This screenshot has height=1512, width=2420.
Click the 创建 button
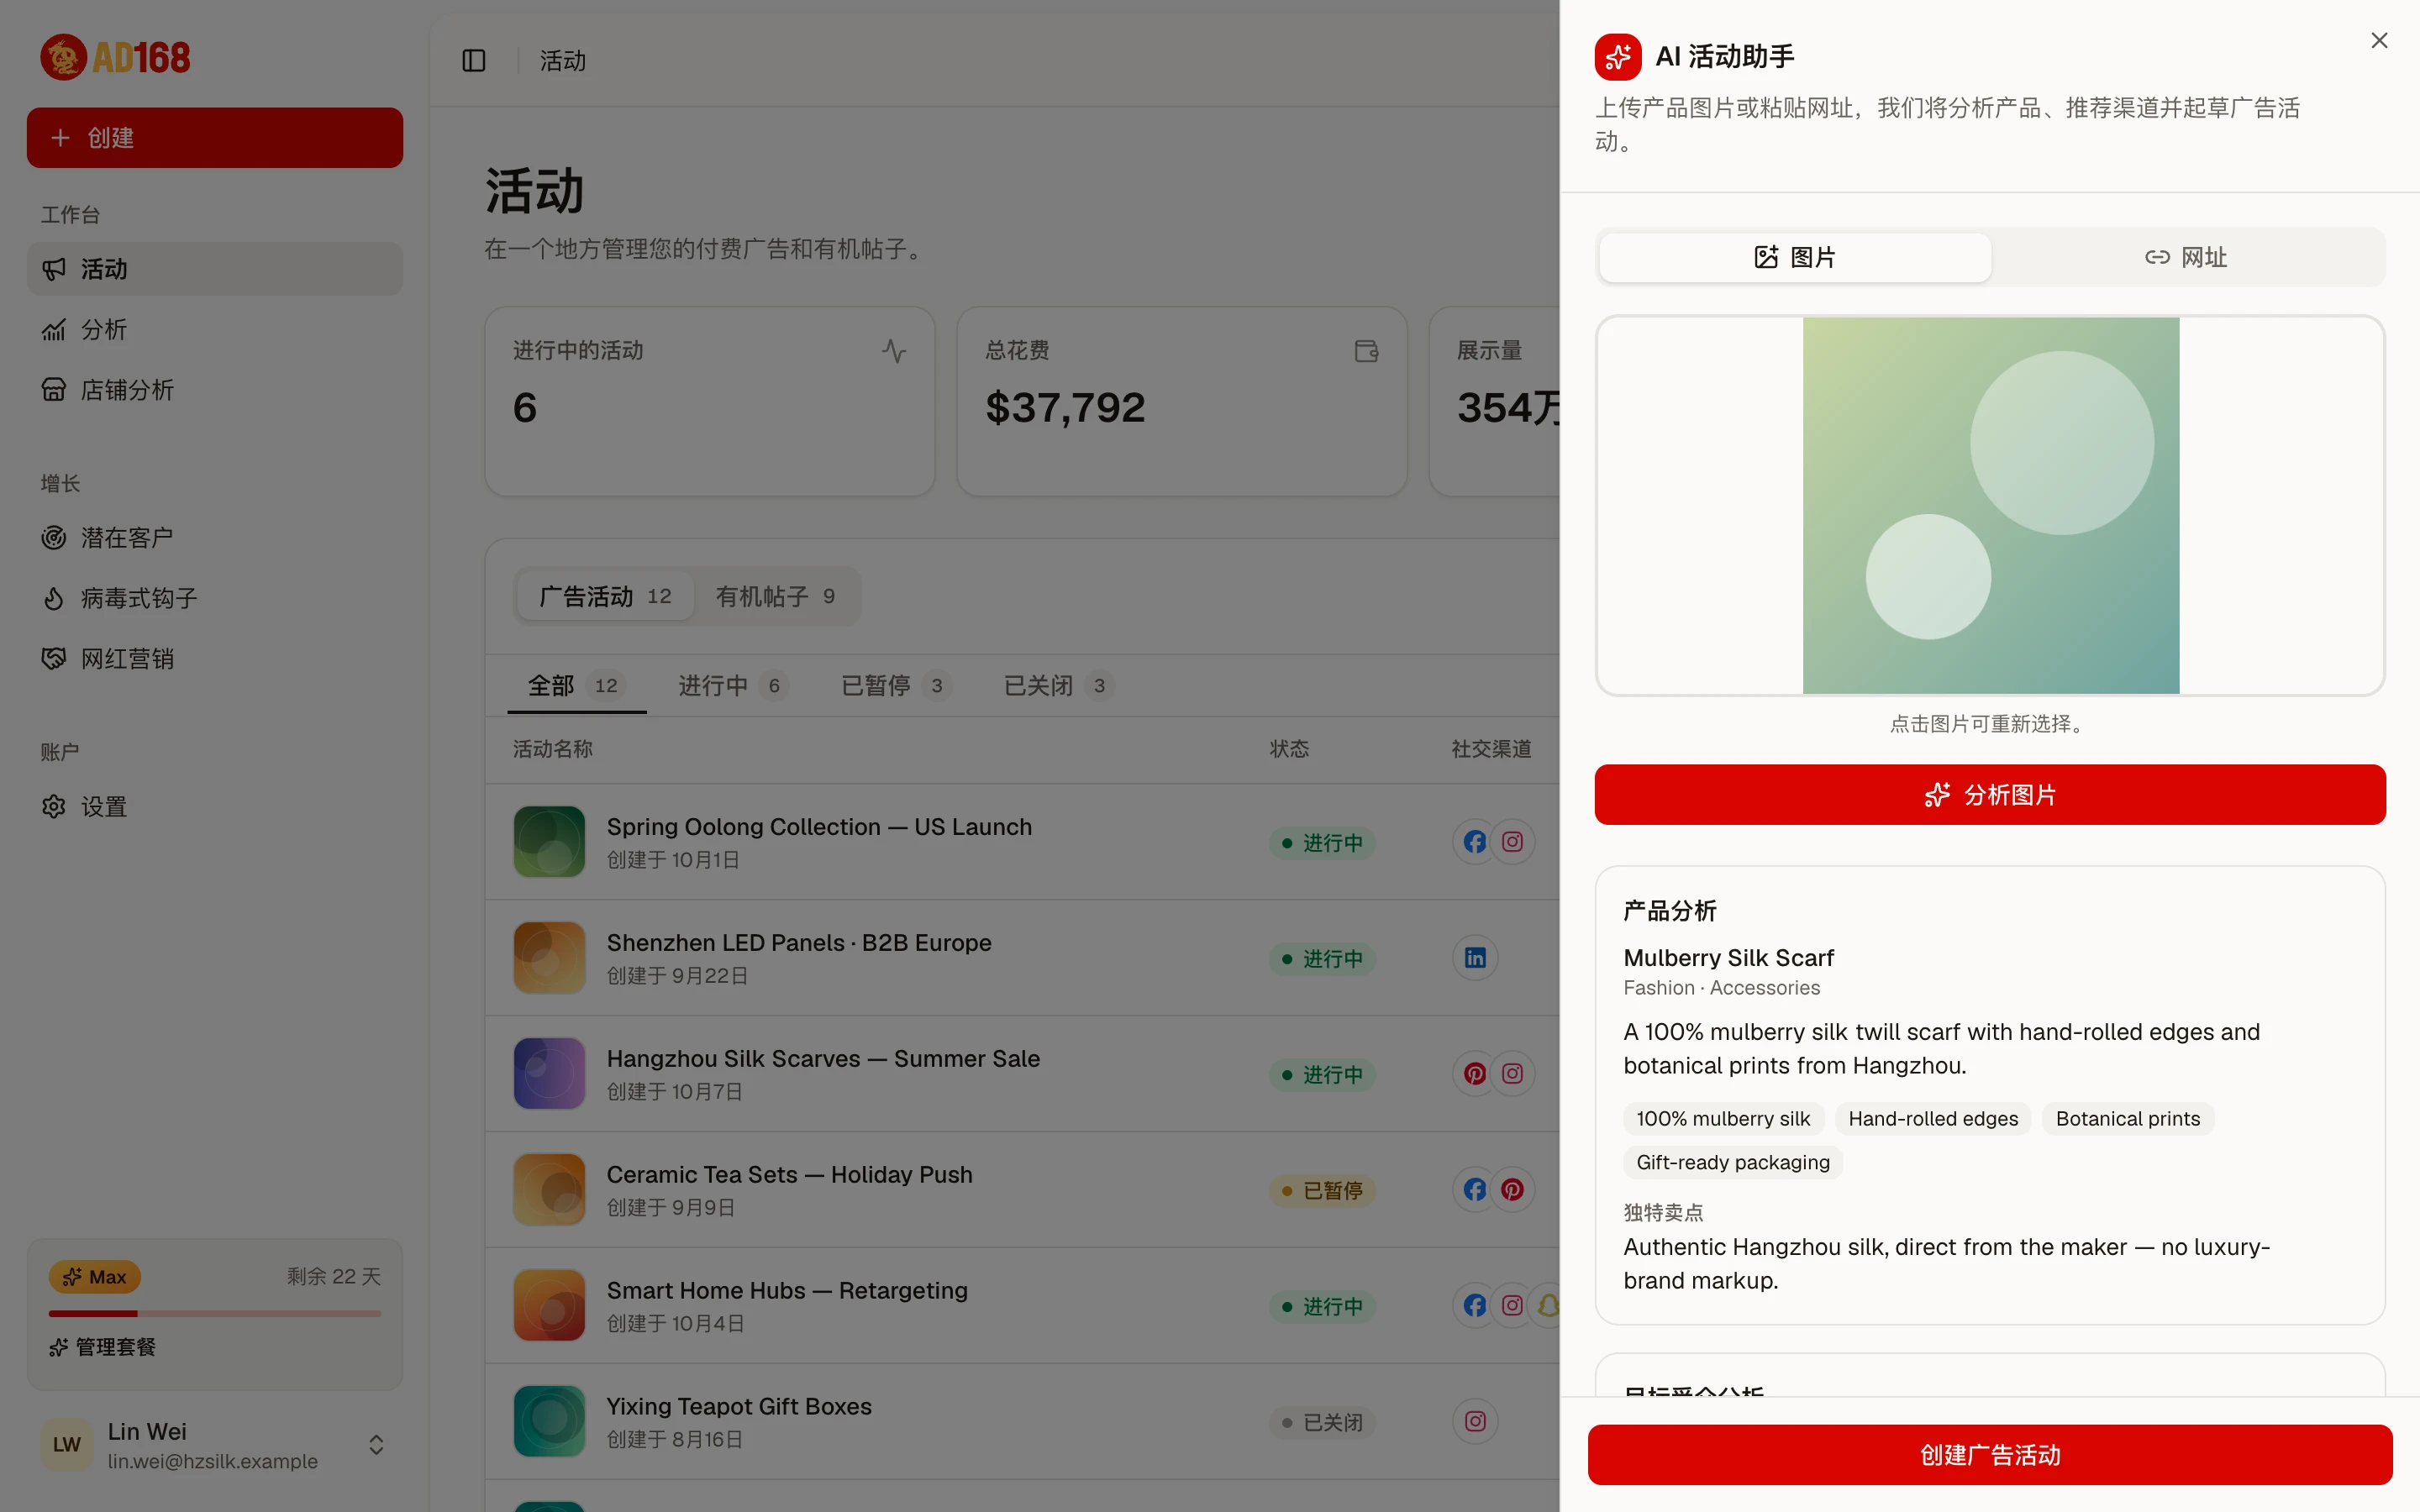coord(215,138)
